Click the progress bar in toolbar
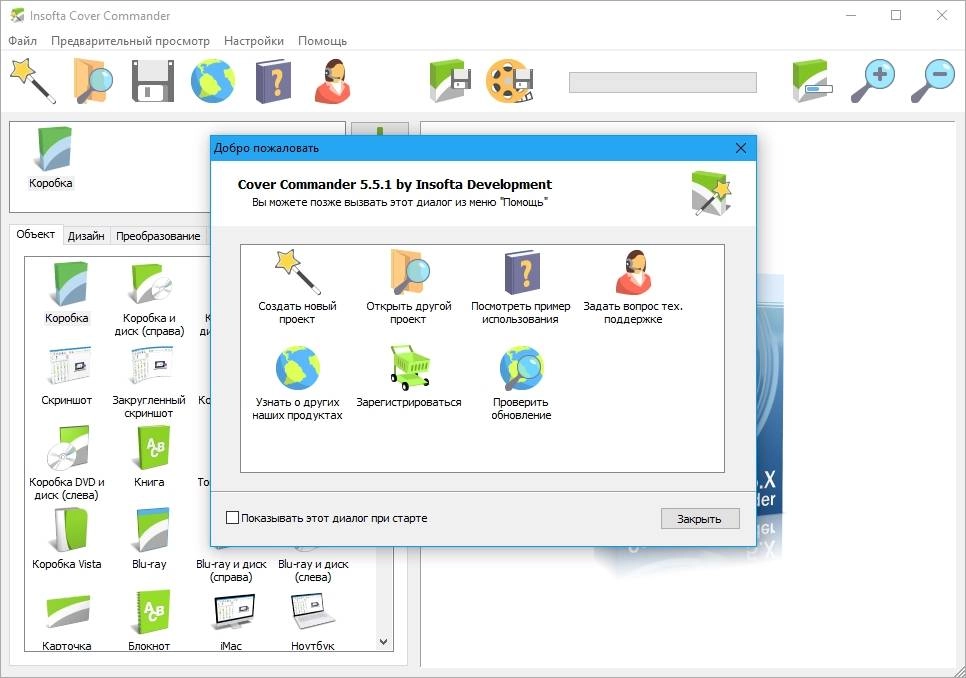 [662, 83]
